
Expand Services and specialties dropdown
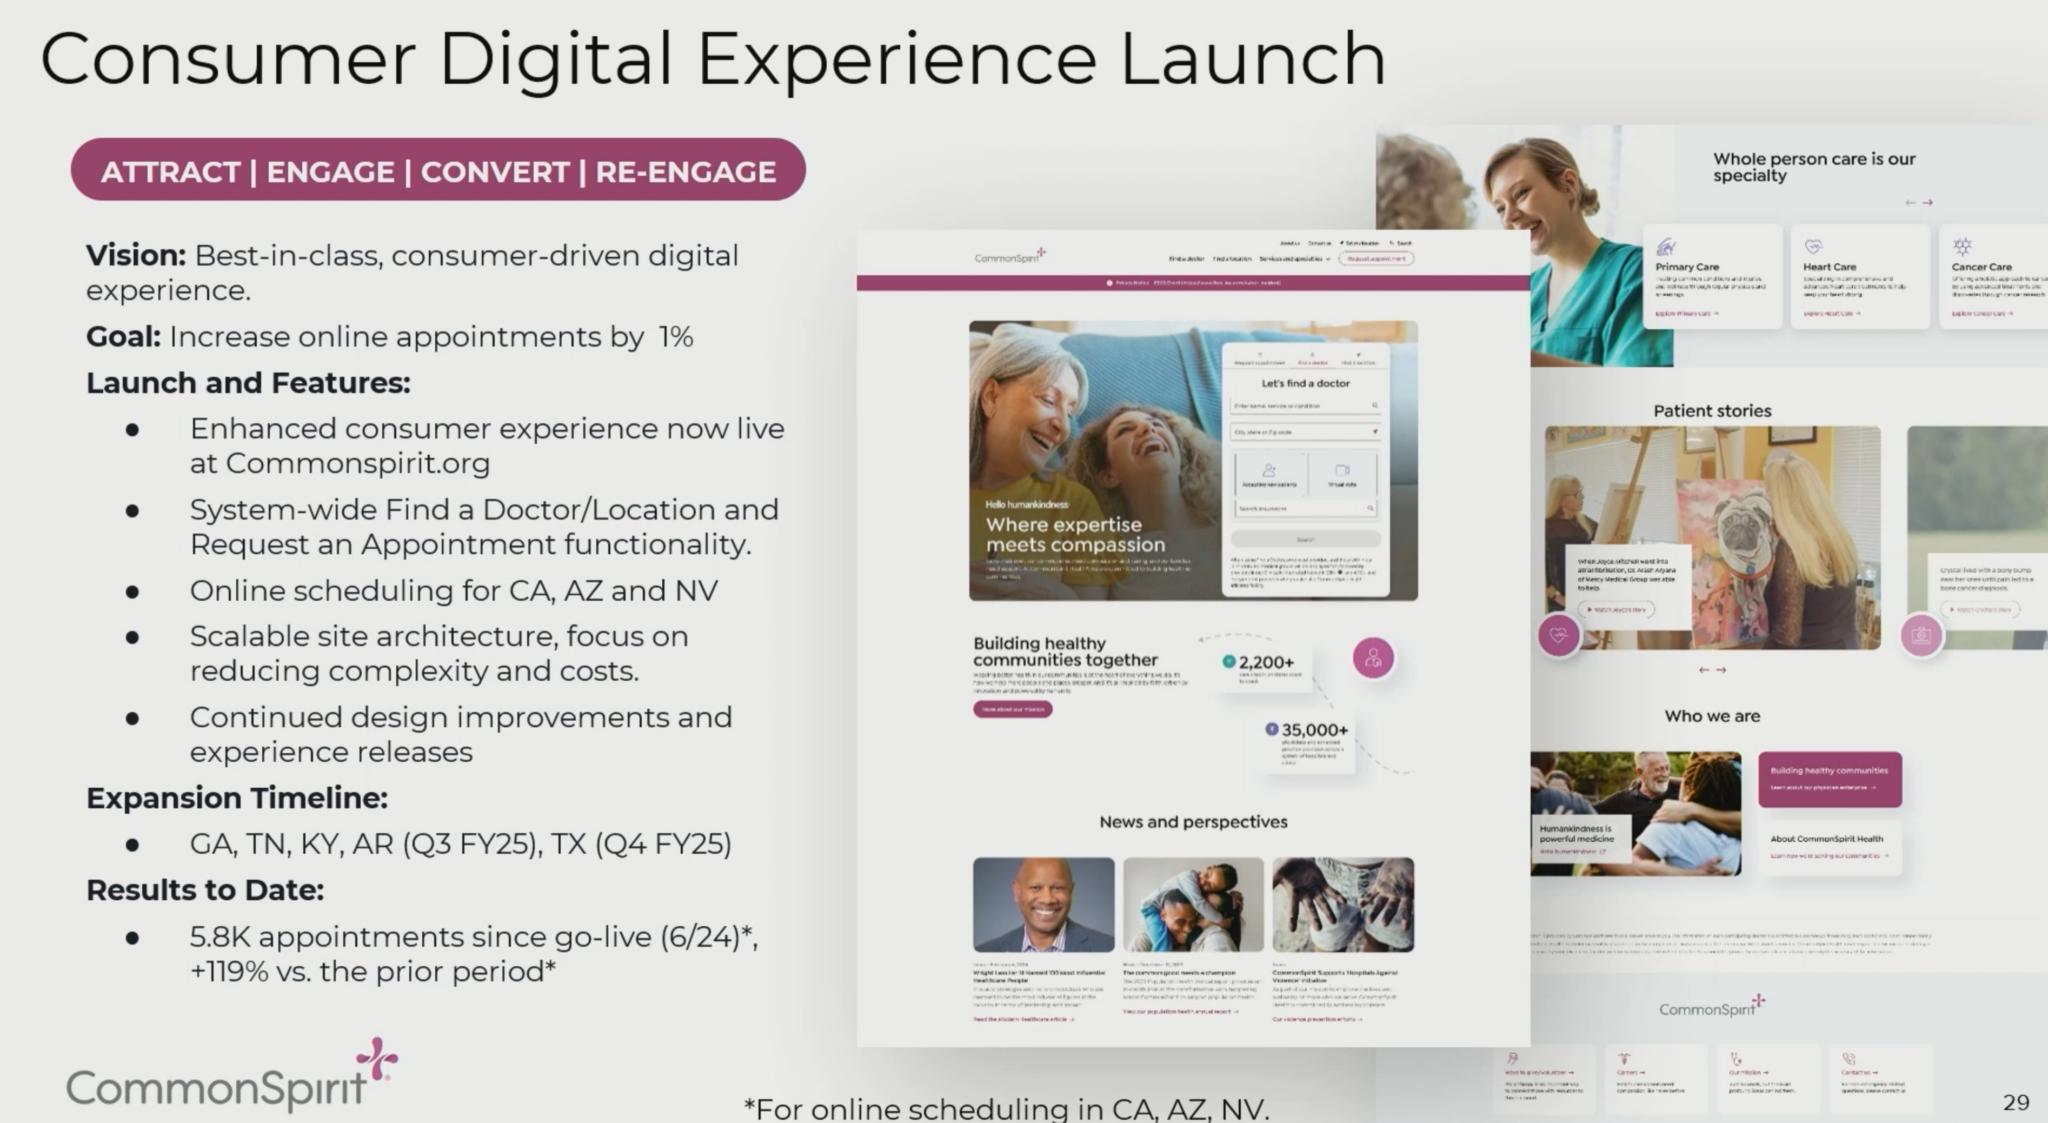tap(1294, 259)
